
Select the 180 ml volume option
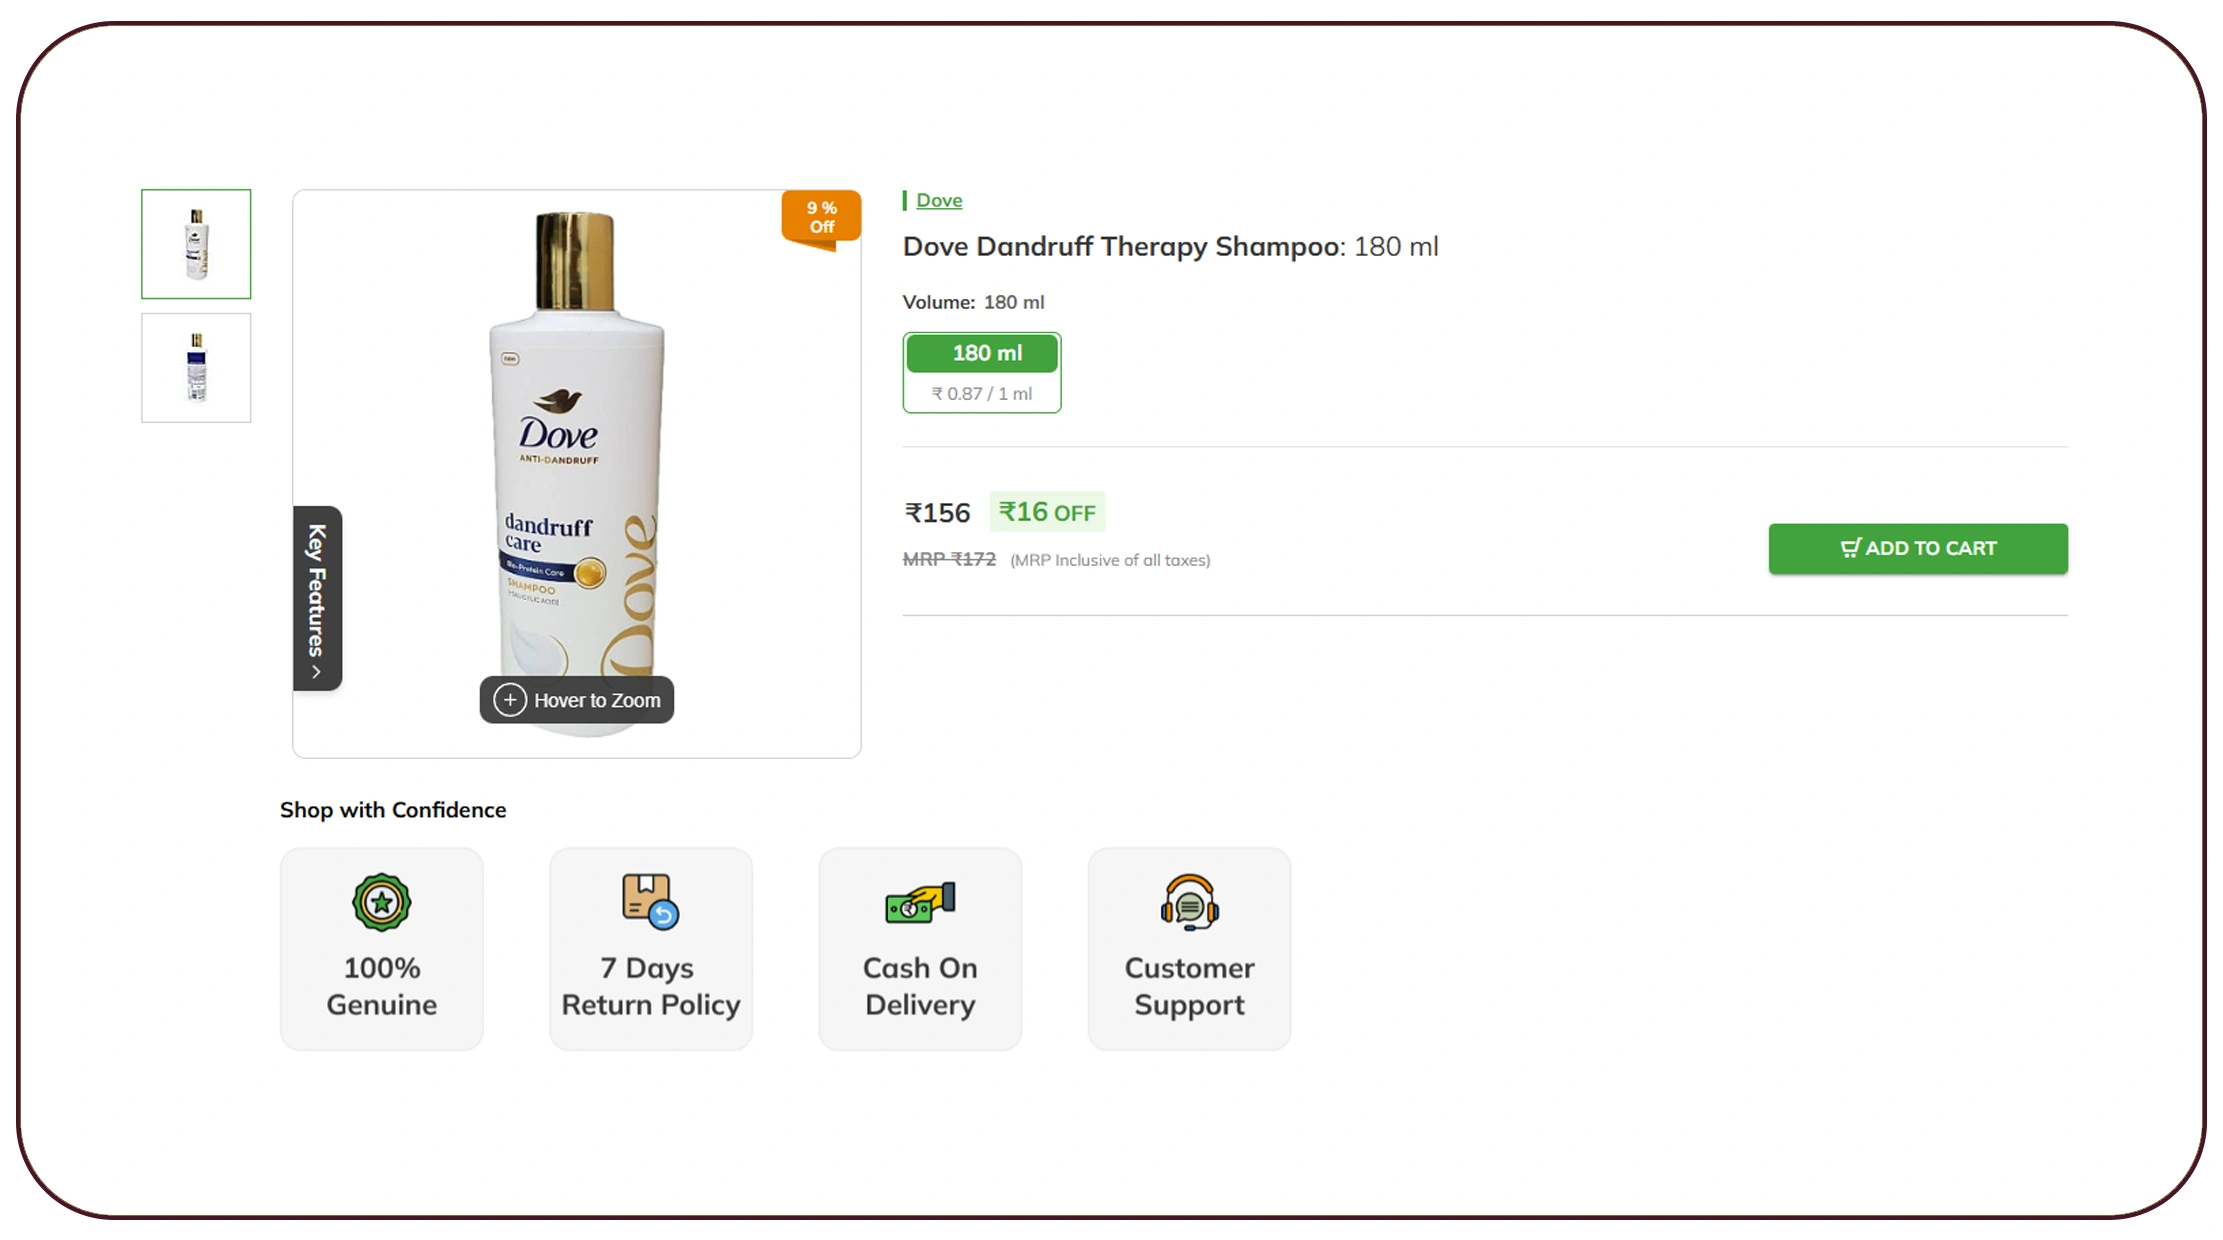coord(981,372)
